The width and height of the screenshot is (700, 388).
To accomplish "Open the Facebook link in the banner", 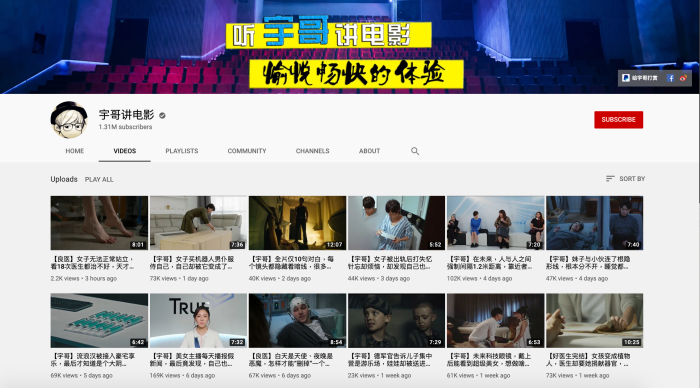I will (671, 78).
